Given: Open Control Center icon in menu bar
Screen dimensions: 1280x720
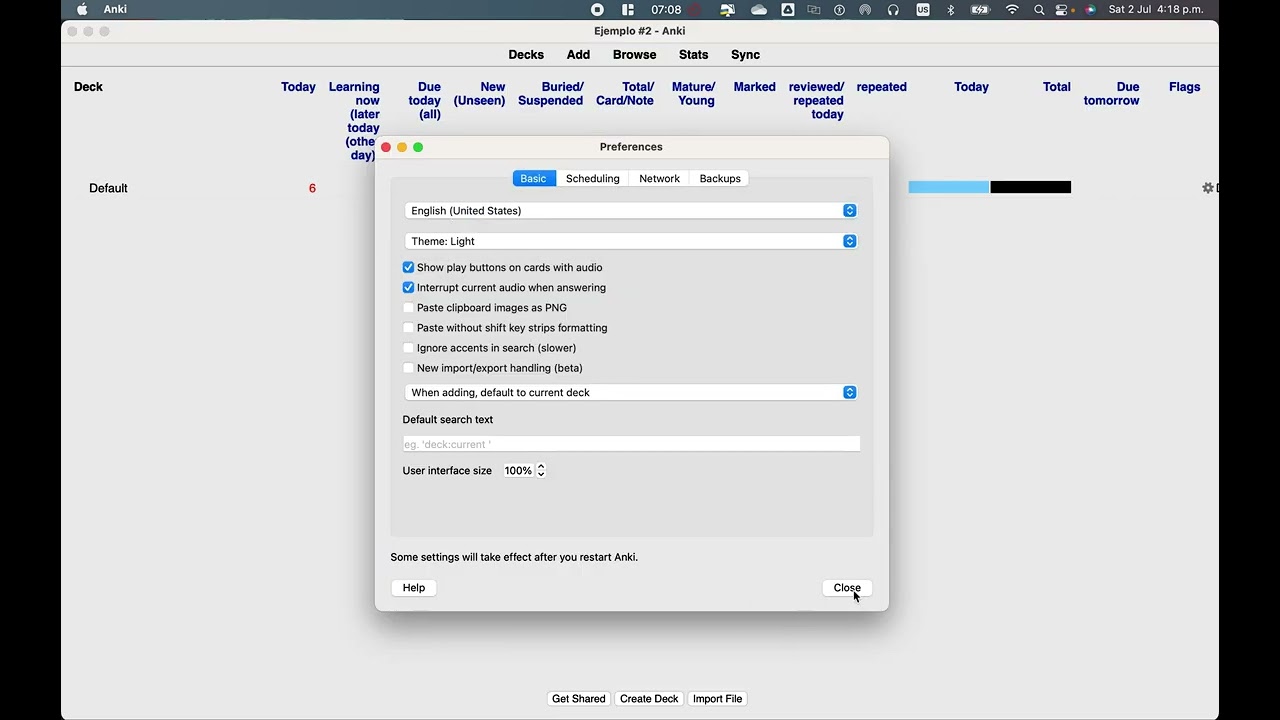Looking at the screenshot, I should [x=1063, y=10].
